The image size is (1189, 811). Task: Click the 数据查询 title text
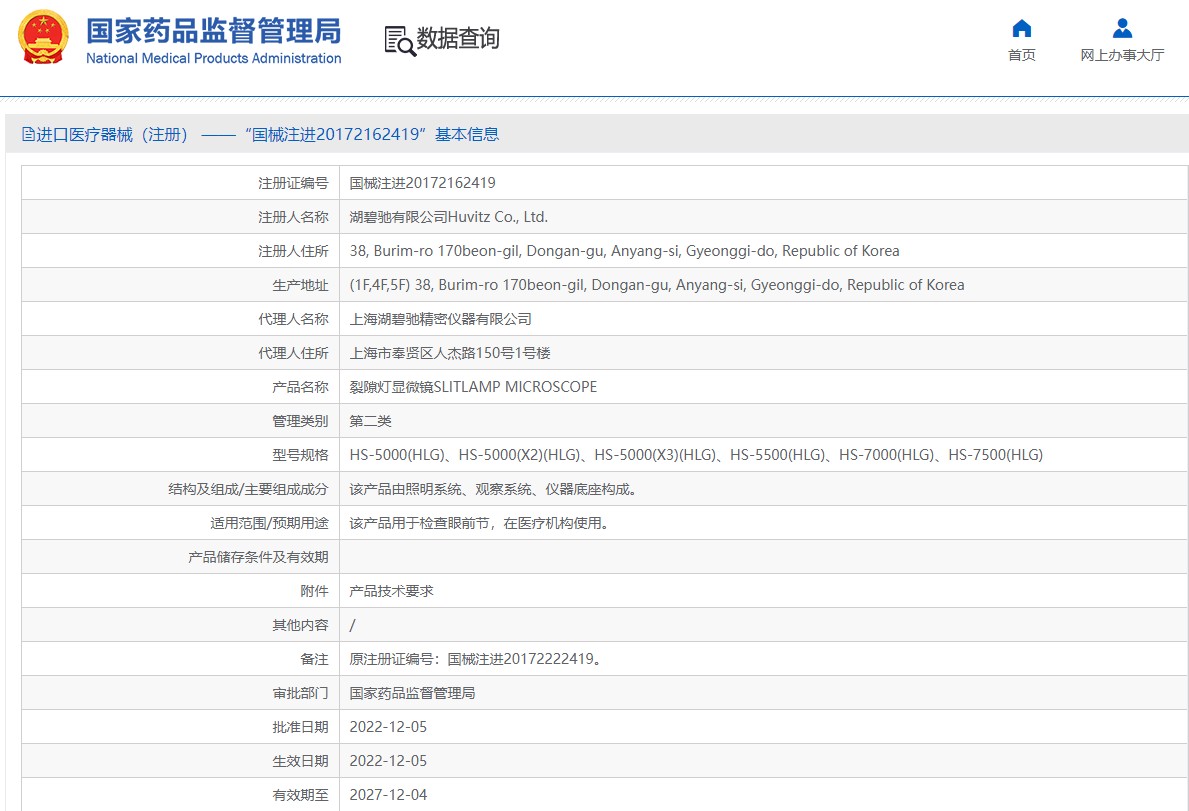pos(458,39)
